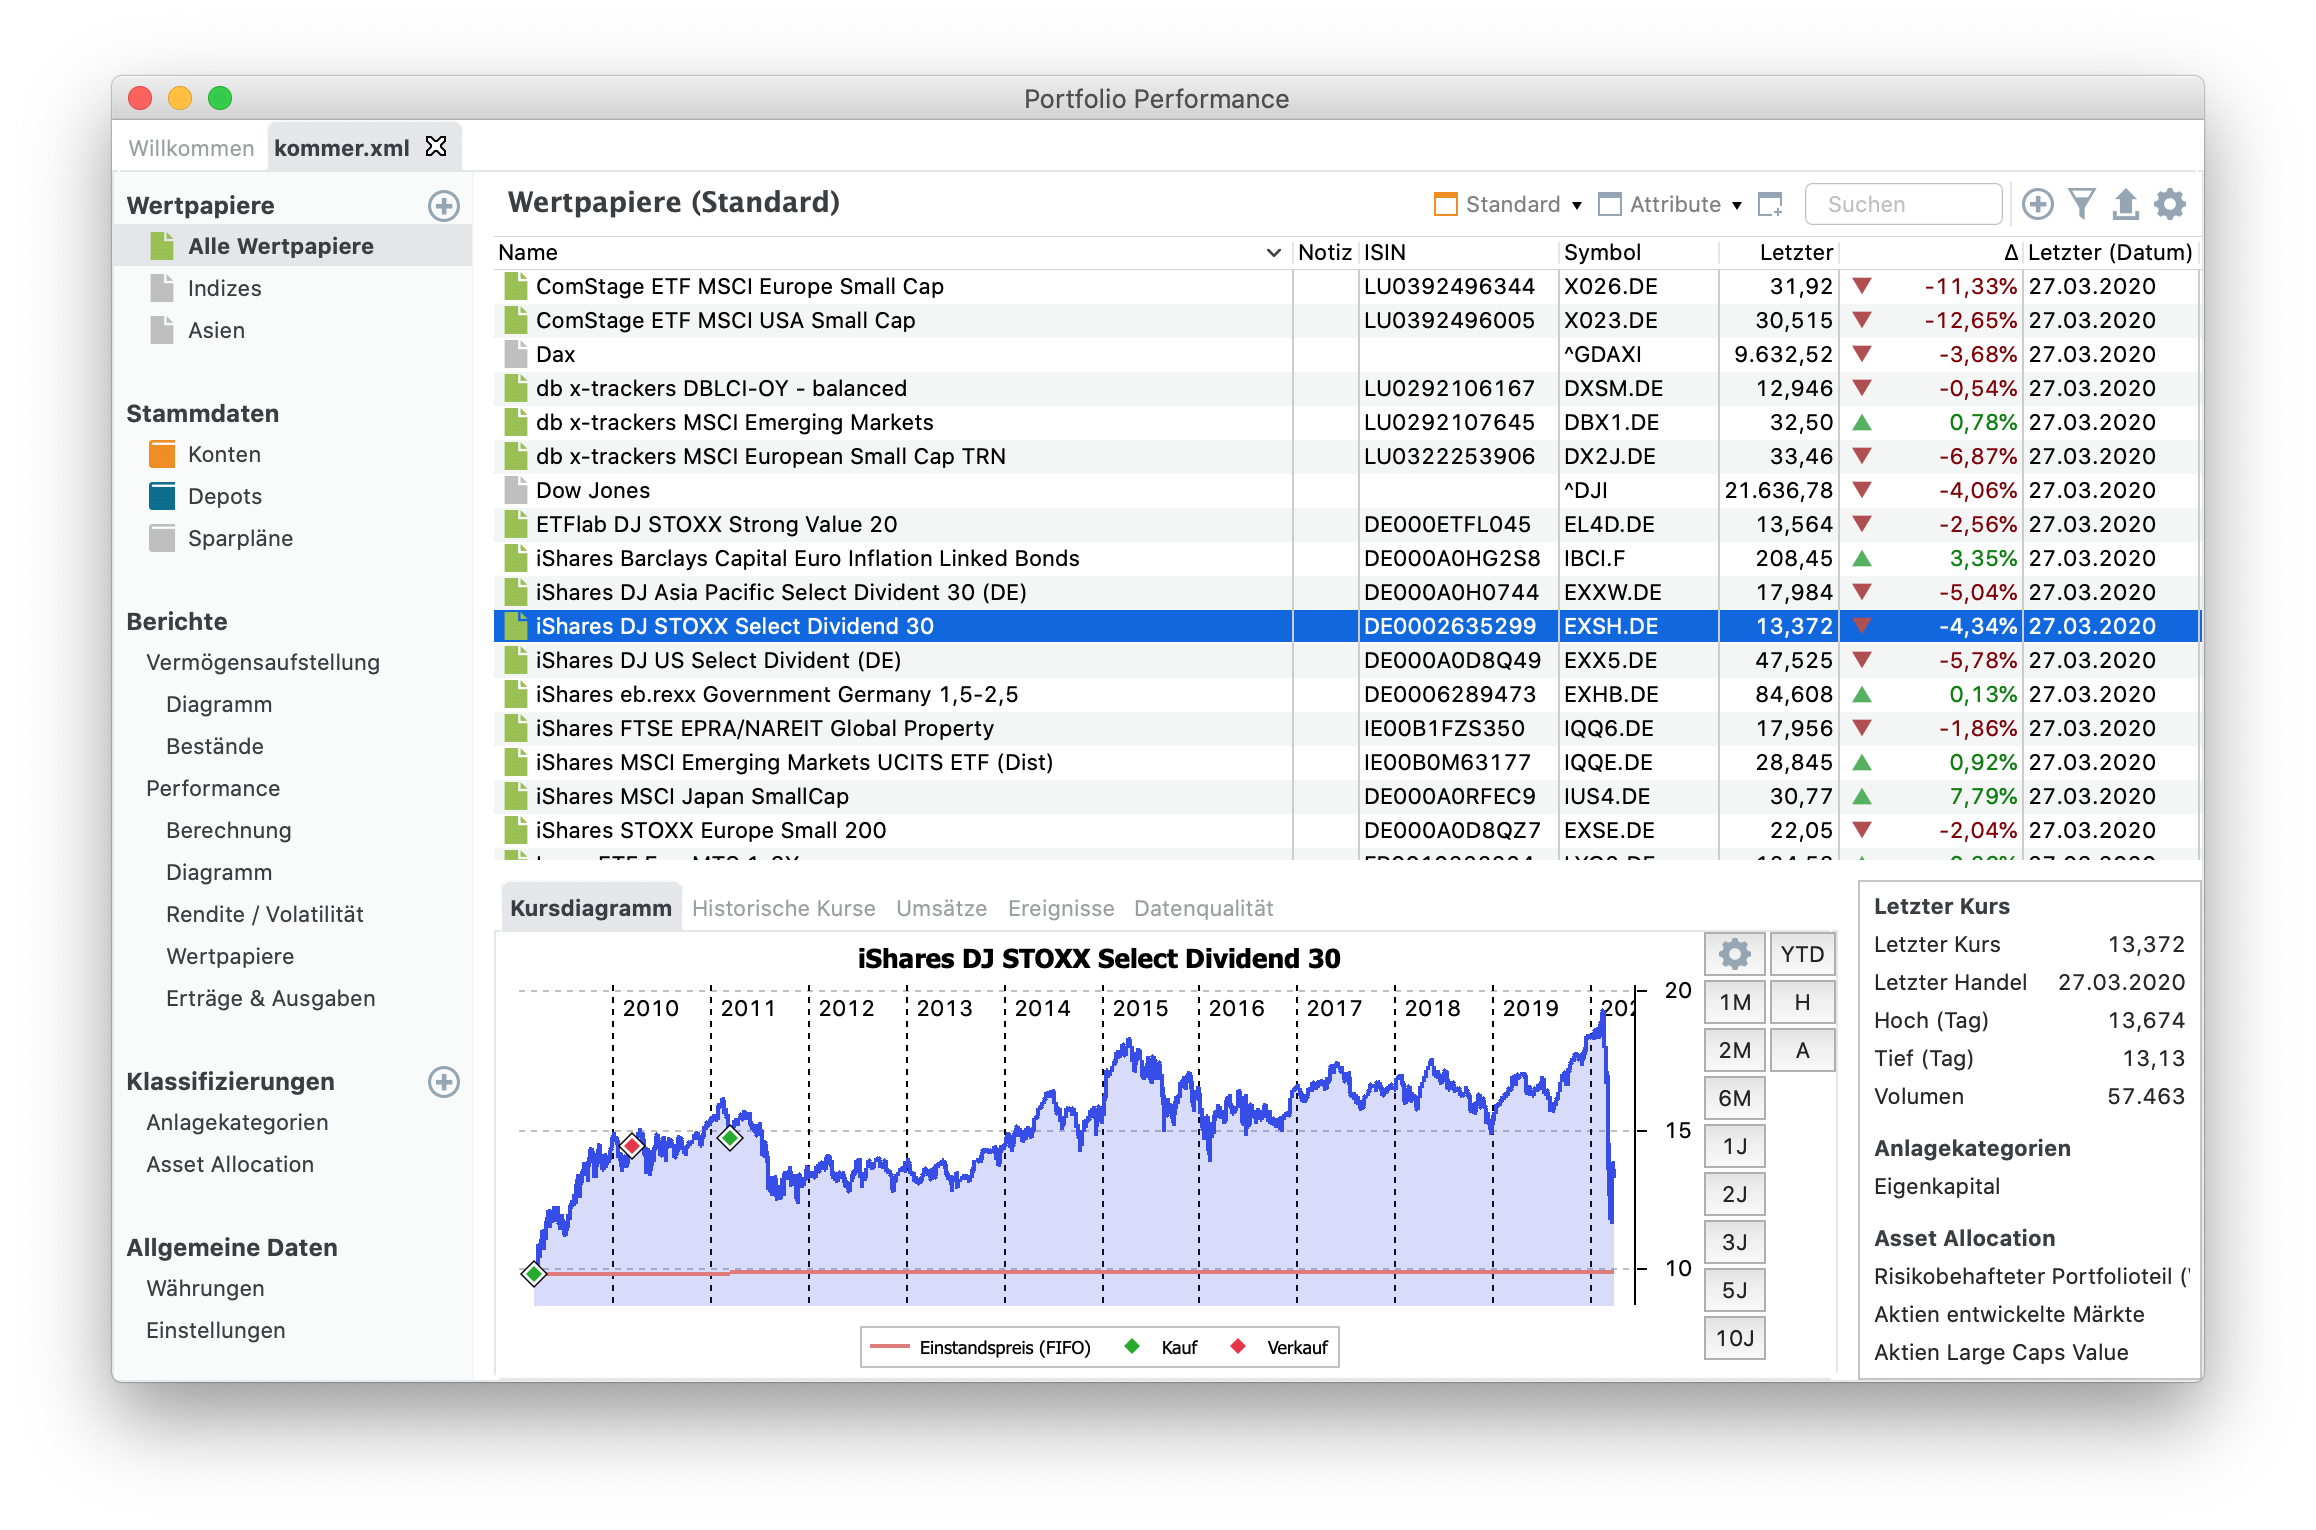Click the green Kauf diamond marker at chart start
Viewport: 2316px width, 1530px height.
(x=534, y=1273)
